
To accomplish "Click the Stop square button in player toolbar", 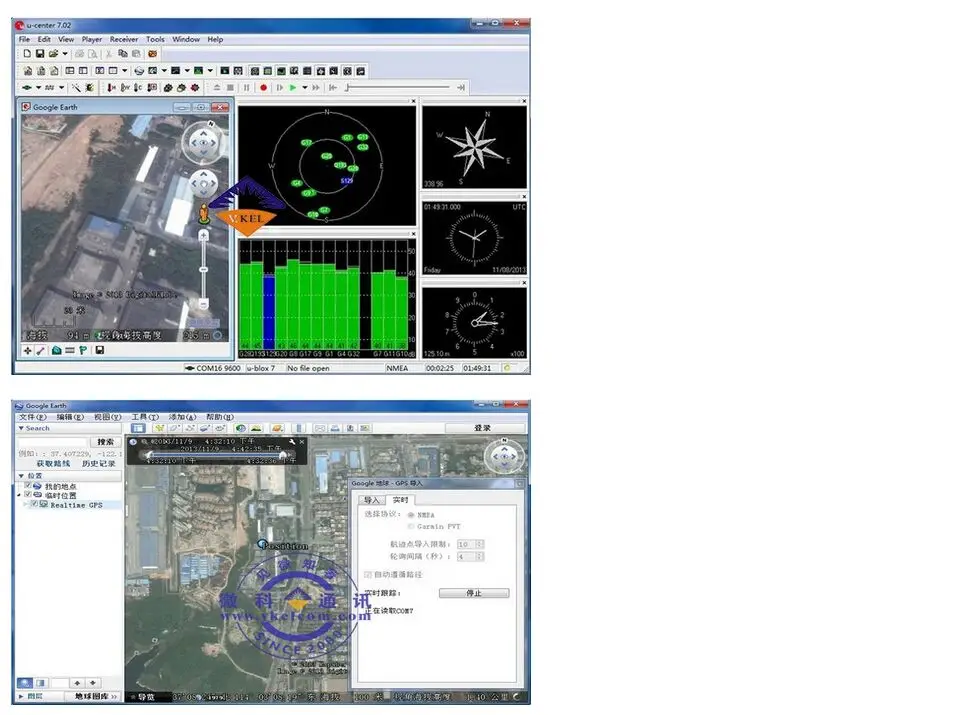I will tap(231, 88).
